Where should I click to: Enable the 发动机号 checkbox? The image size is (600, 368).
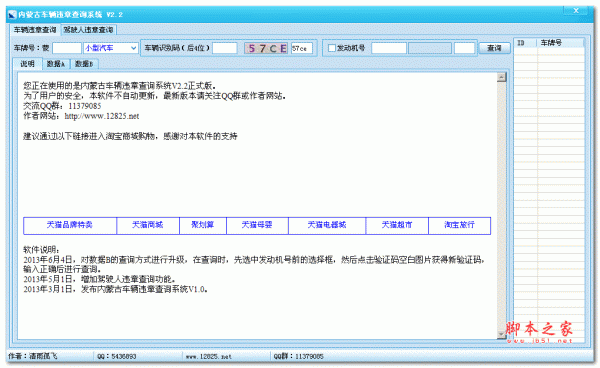tap(332, 48)
